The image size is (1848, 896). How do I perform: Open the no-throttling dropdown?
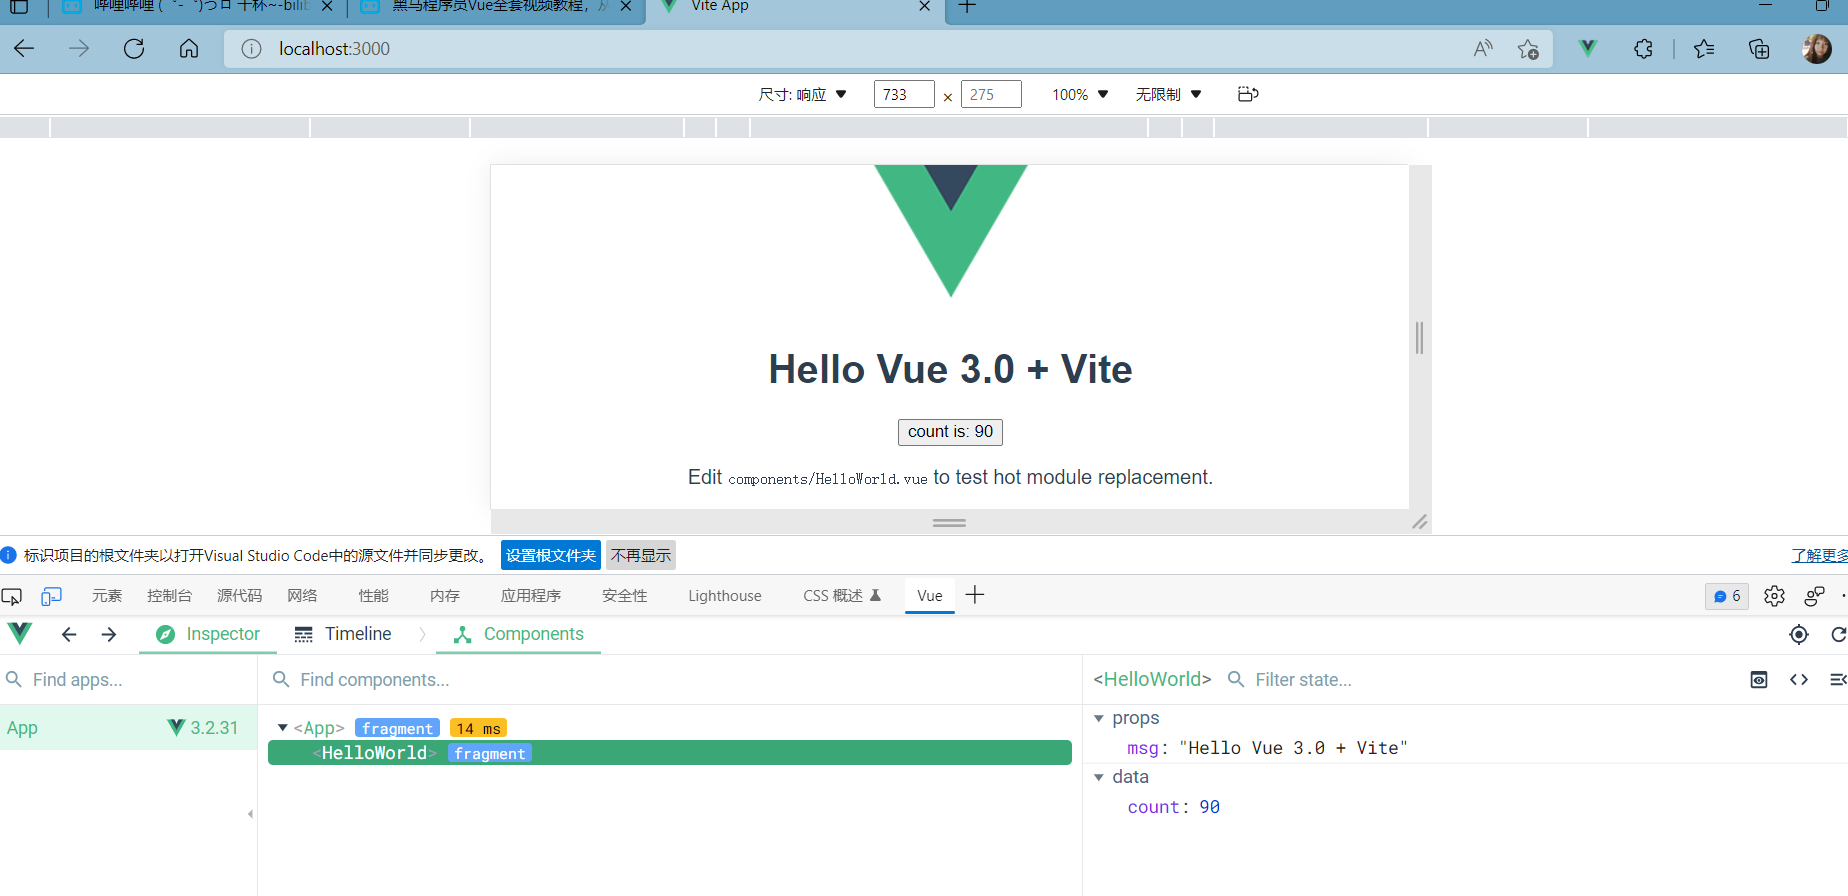pos(1168,94)
